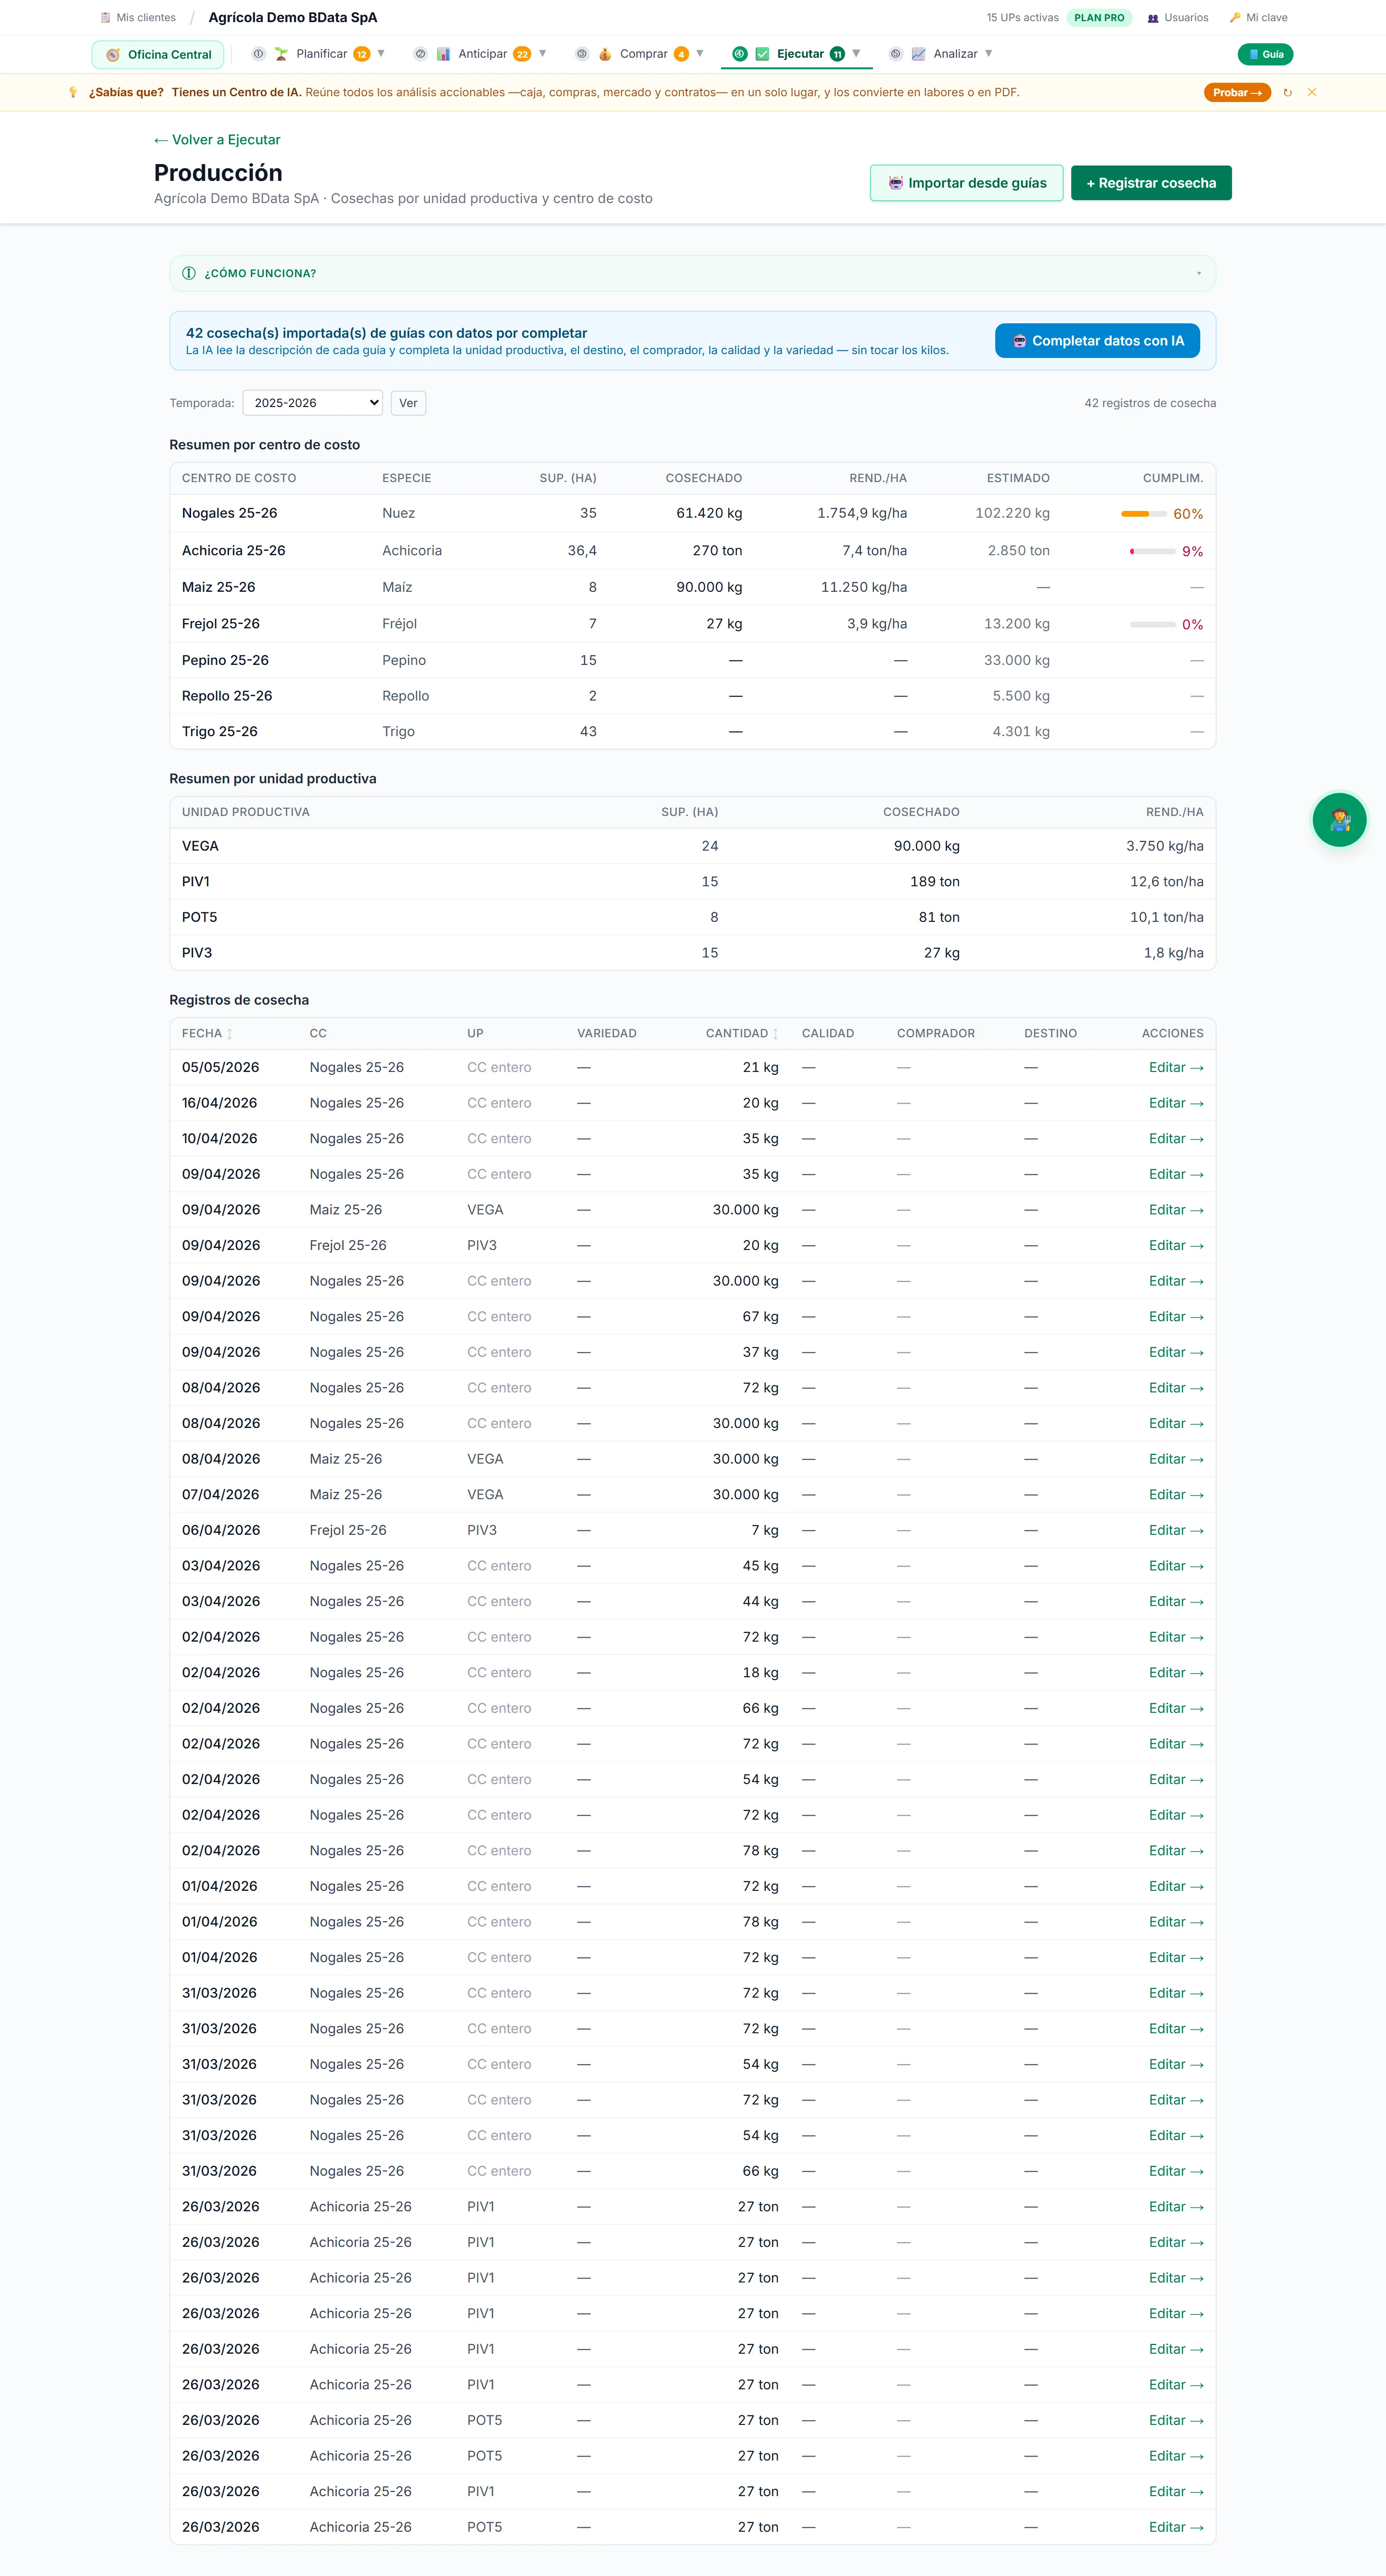This screenshot has height=2576, width=1386.
Task: Open the Planificar menu
Action: tap(319, 54)
